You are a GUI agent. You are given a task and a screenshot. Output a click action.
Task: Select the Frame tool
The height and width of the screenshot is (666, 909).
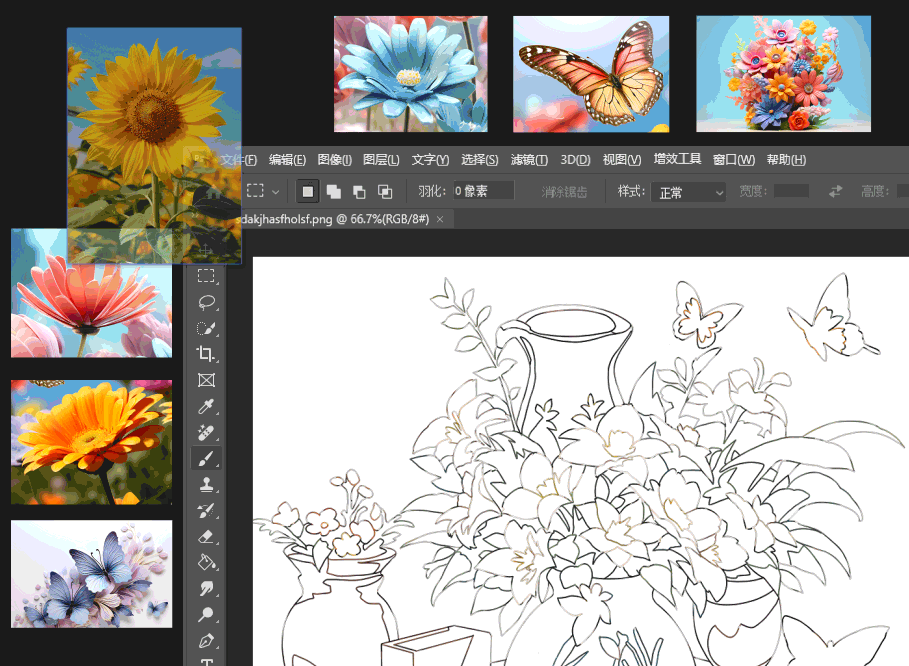[x=207, y=380]
